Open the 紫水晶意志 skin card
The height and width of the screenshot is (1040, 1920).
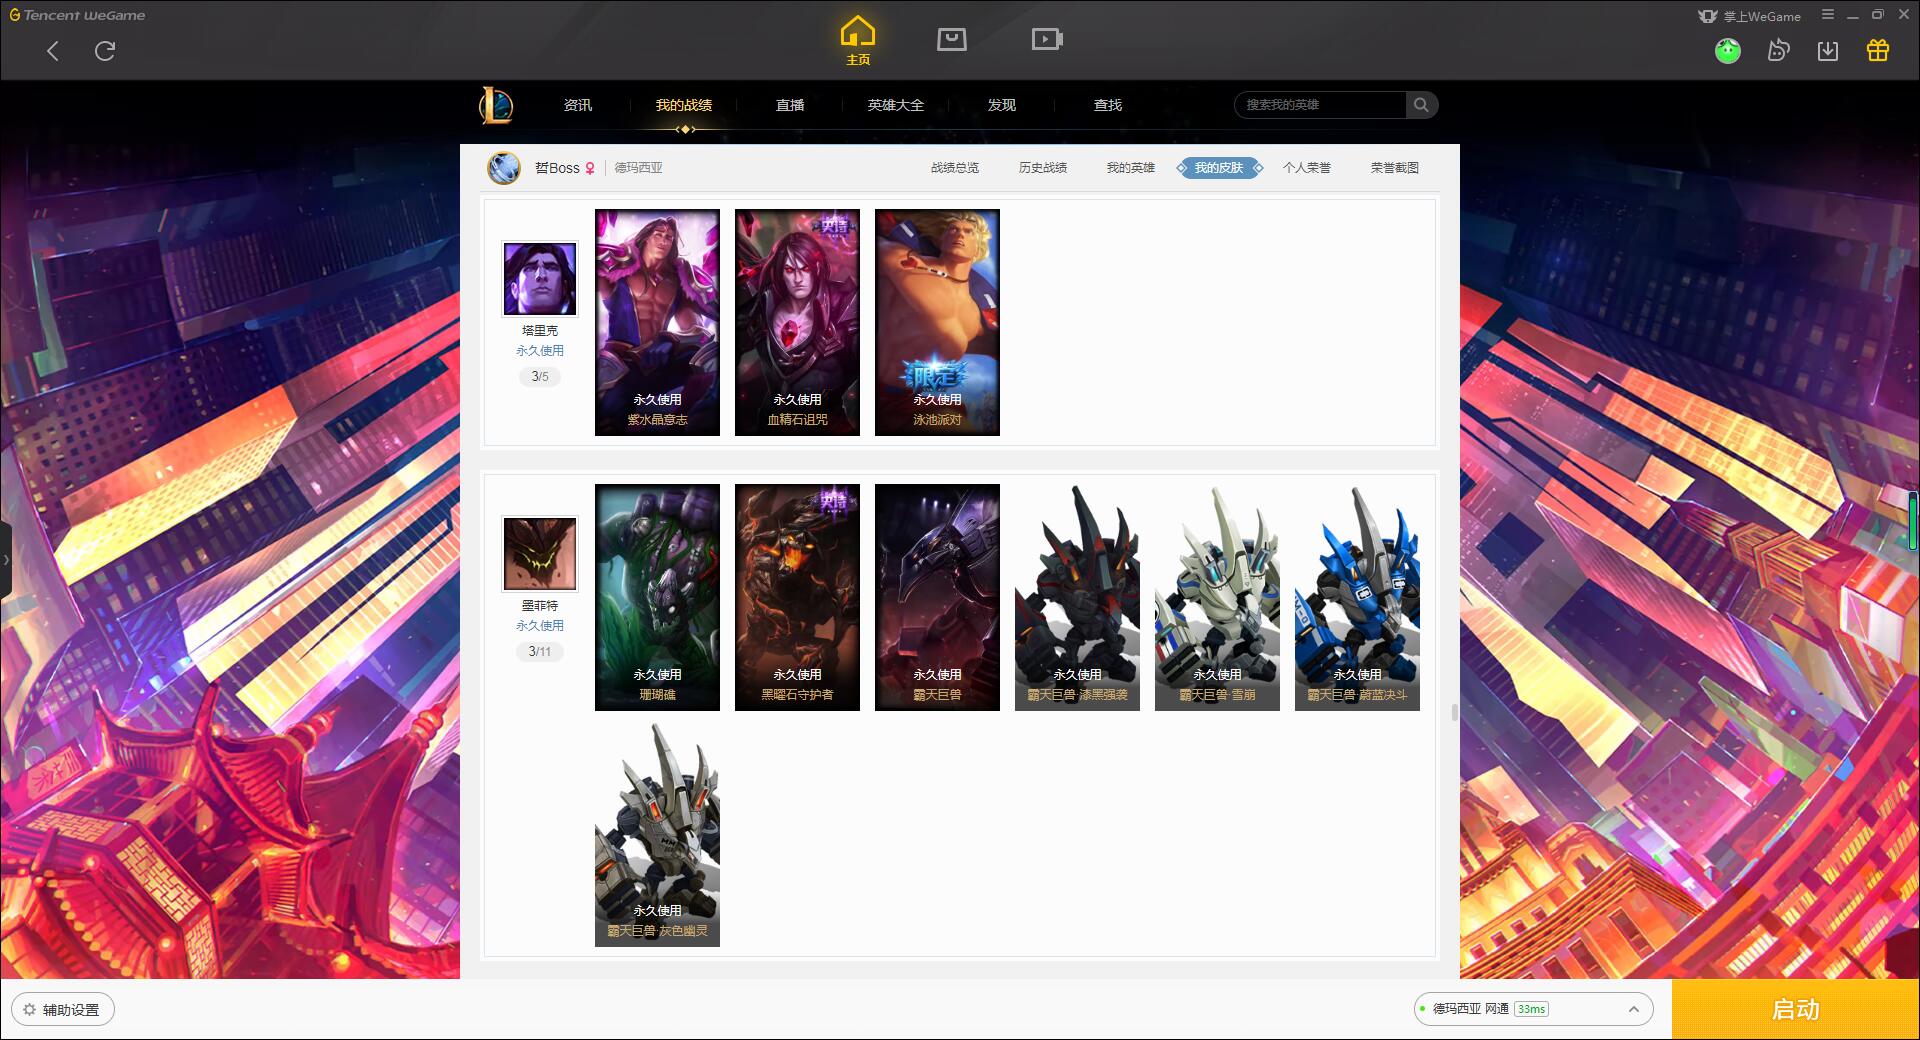tap(657, 322)
